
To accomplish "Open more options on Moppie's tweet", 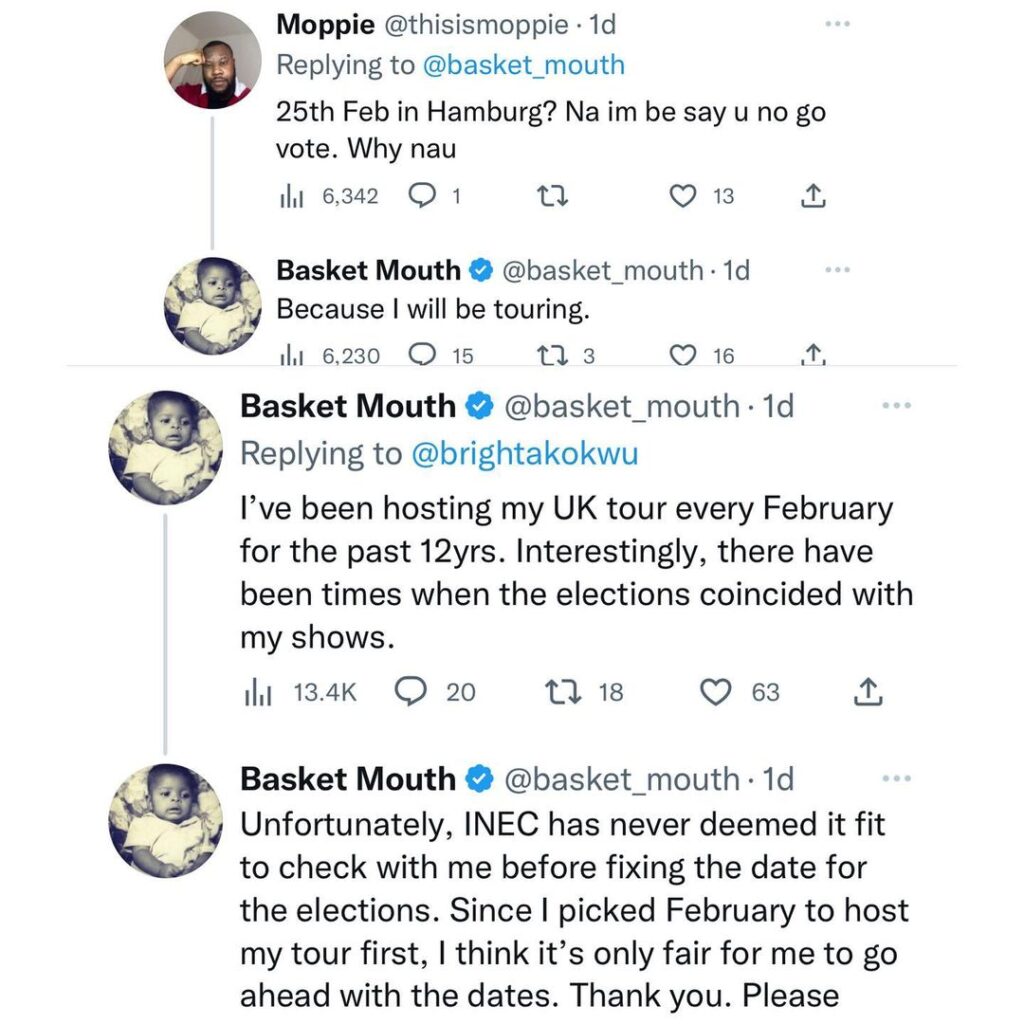I will [x=837, y=23].
